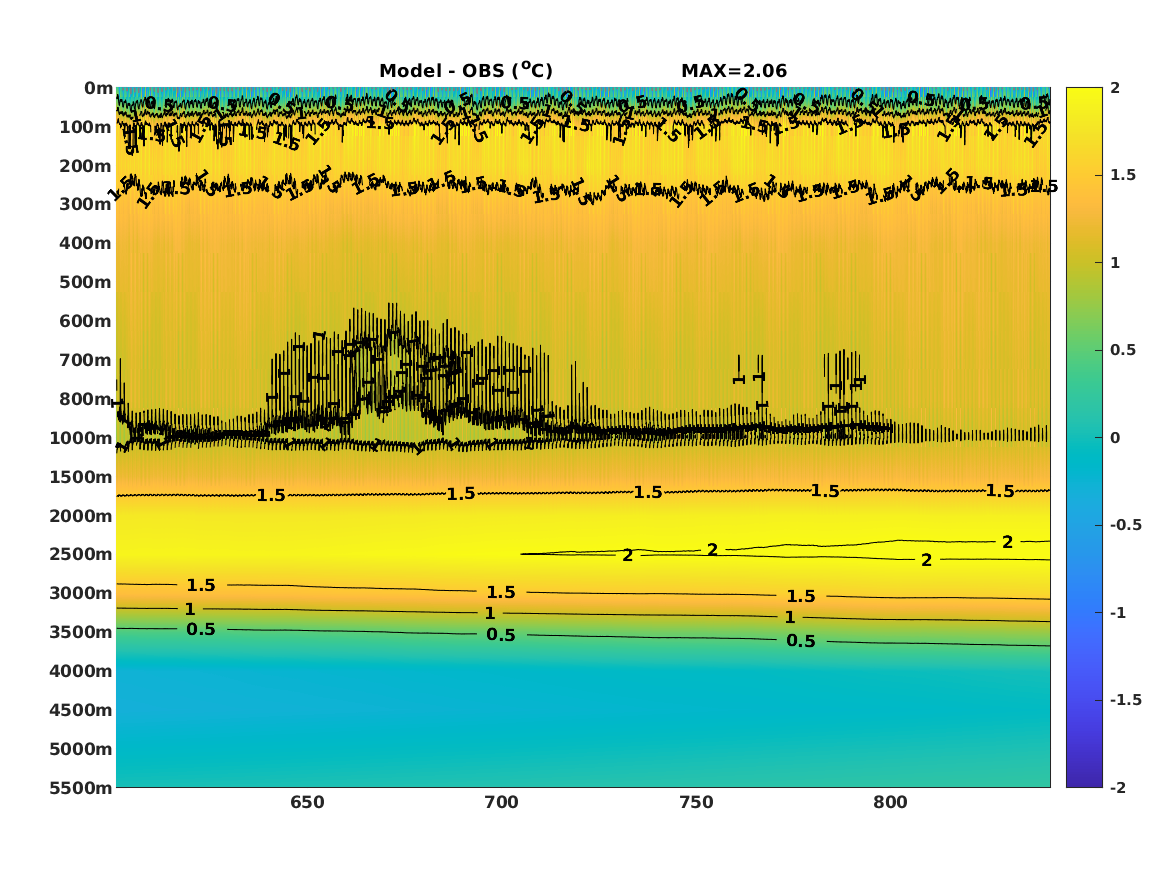The height and width of the screenshot is (875, 1167).
Task: Click the colorbar bottom tick label '-2'
Action: pyautogui.click(x=1118, y=787)
